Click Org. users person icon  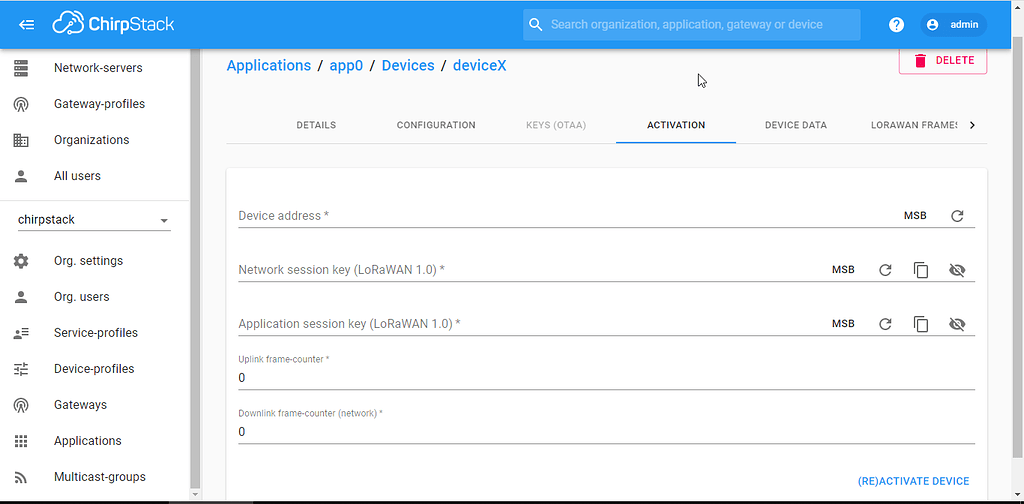tap(21, 296)
